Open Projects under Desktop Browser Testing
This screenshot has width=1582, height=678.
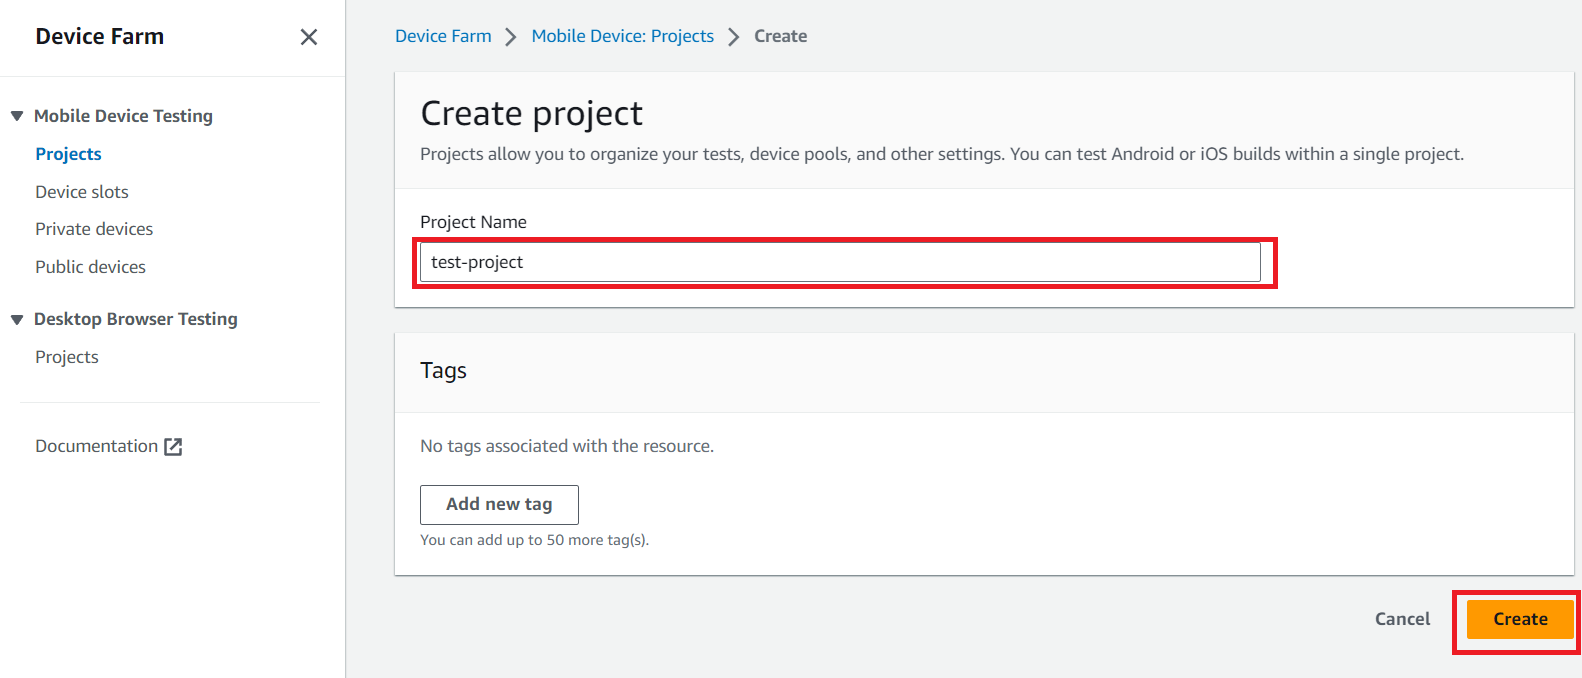[67, 357]
